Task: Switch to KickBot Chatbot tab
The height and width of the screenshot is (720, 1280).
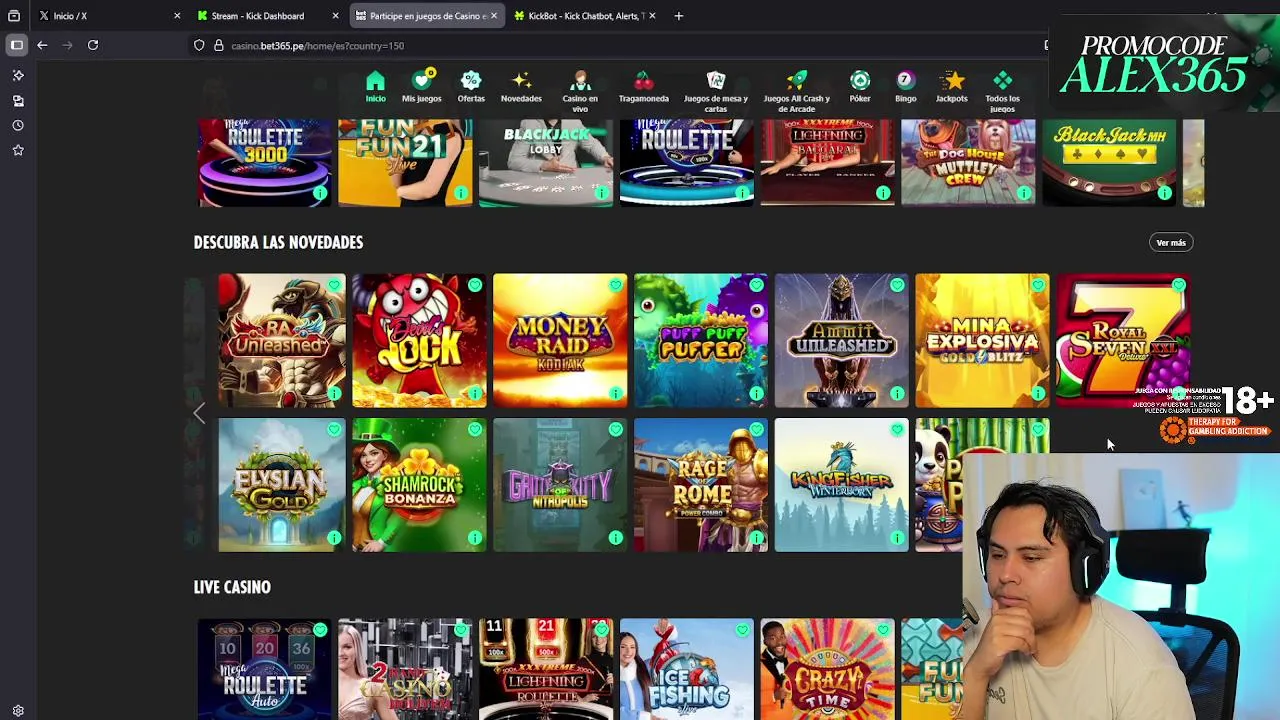Action: [586, 16]
